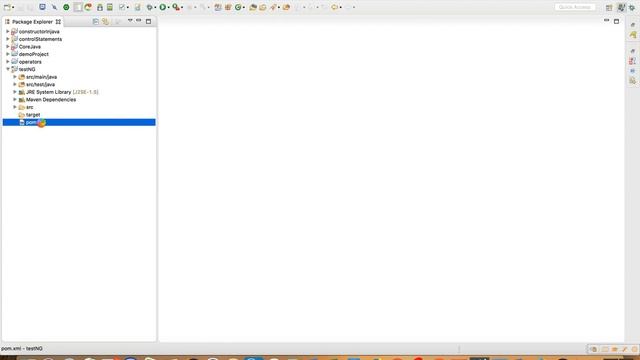Screen dimensions: 640x360
Task: Click the New wizard icon in the toolbar
Action: 7,7
